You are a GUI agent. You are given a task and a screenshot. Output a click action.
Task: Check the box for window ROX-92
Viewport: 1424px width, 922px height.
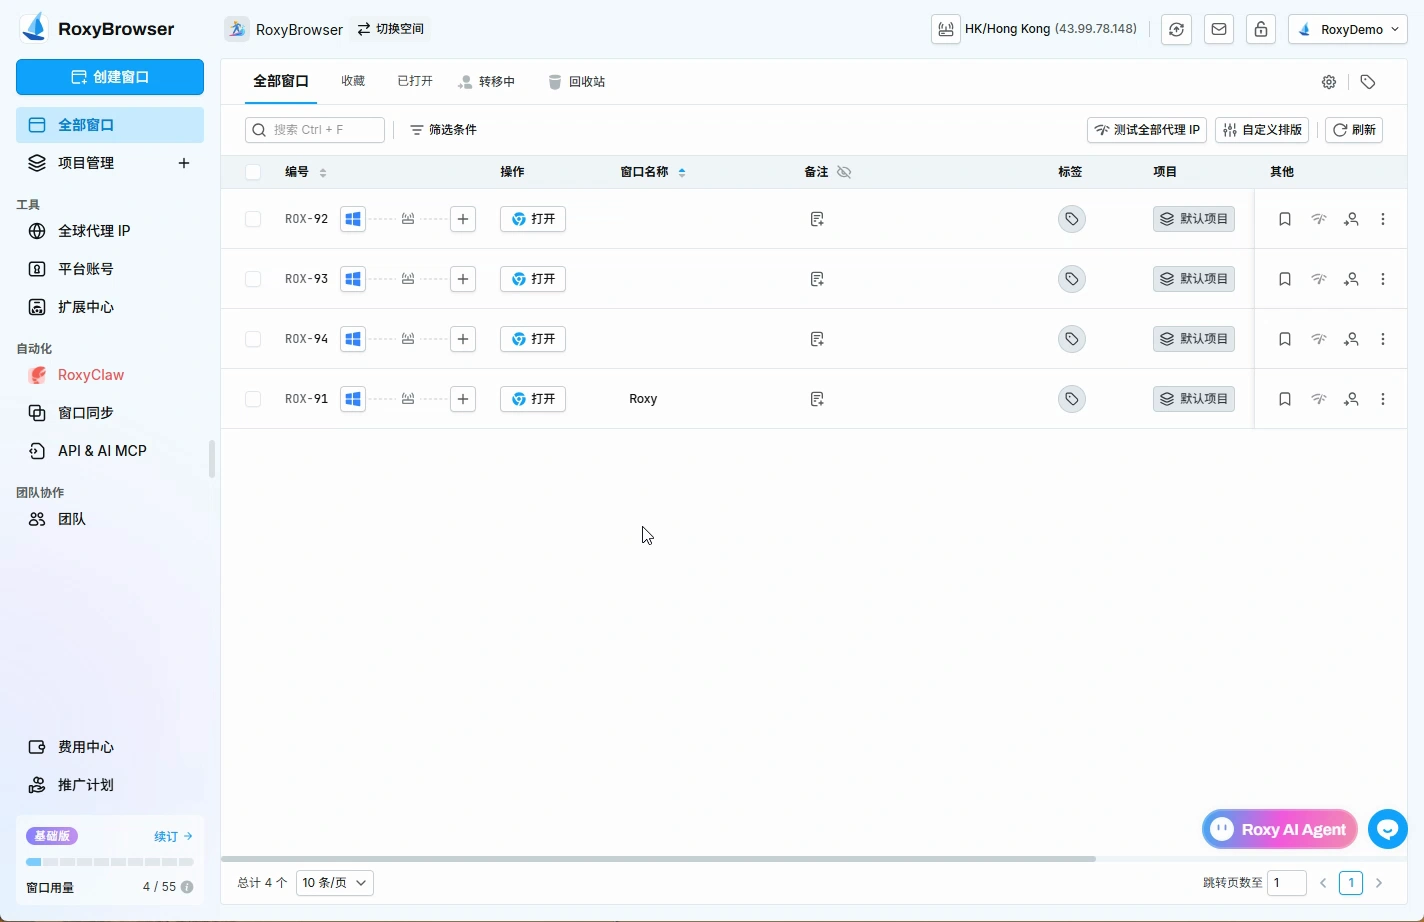pos(253,219)
